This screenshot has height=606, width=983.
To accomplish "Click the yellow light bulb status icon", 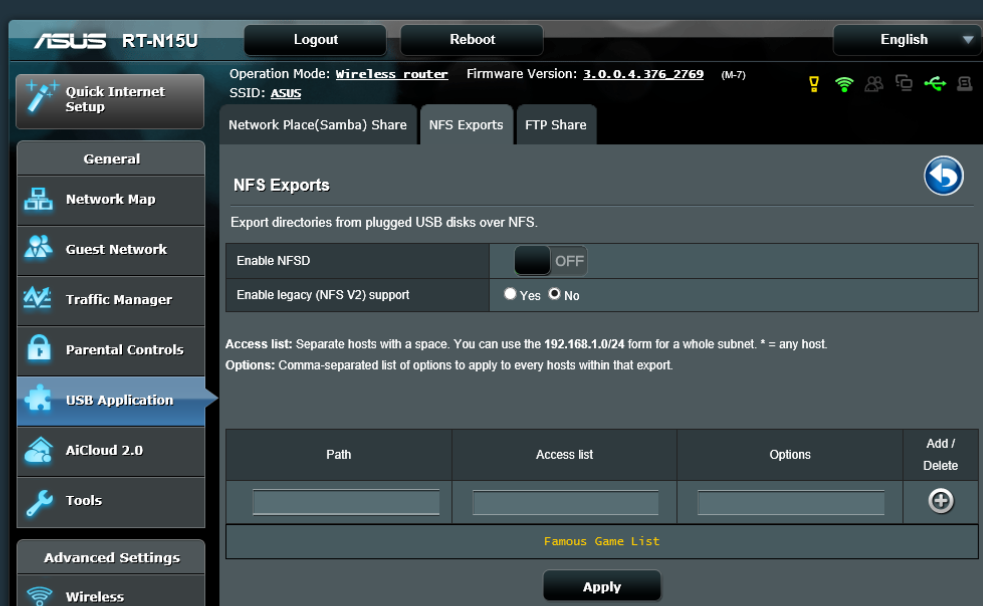I will 814,84.
